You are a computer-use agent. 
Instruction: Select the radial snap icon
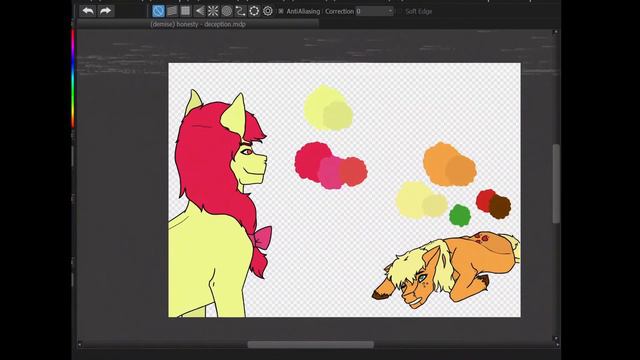tap(213, 11)
